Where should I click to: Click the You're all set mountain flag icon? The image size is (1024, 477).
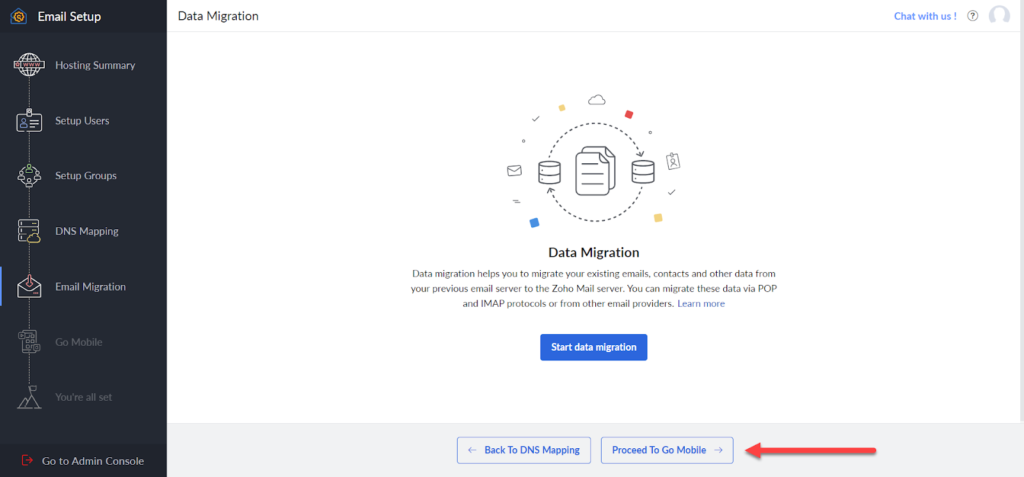[29, 397]
